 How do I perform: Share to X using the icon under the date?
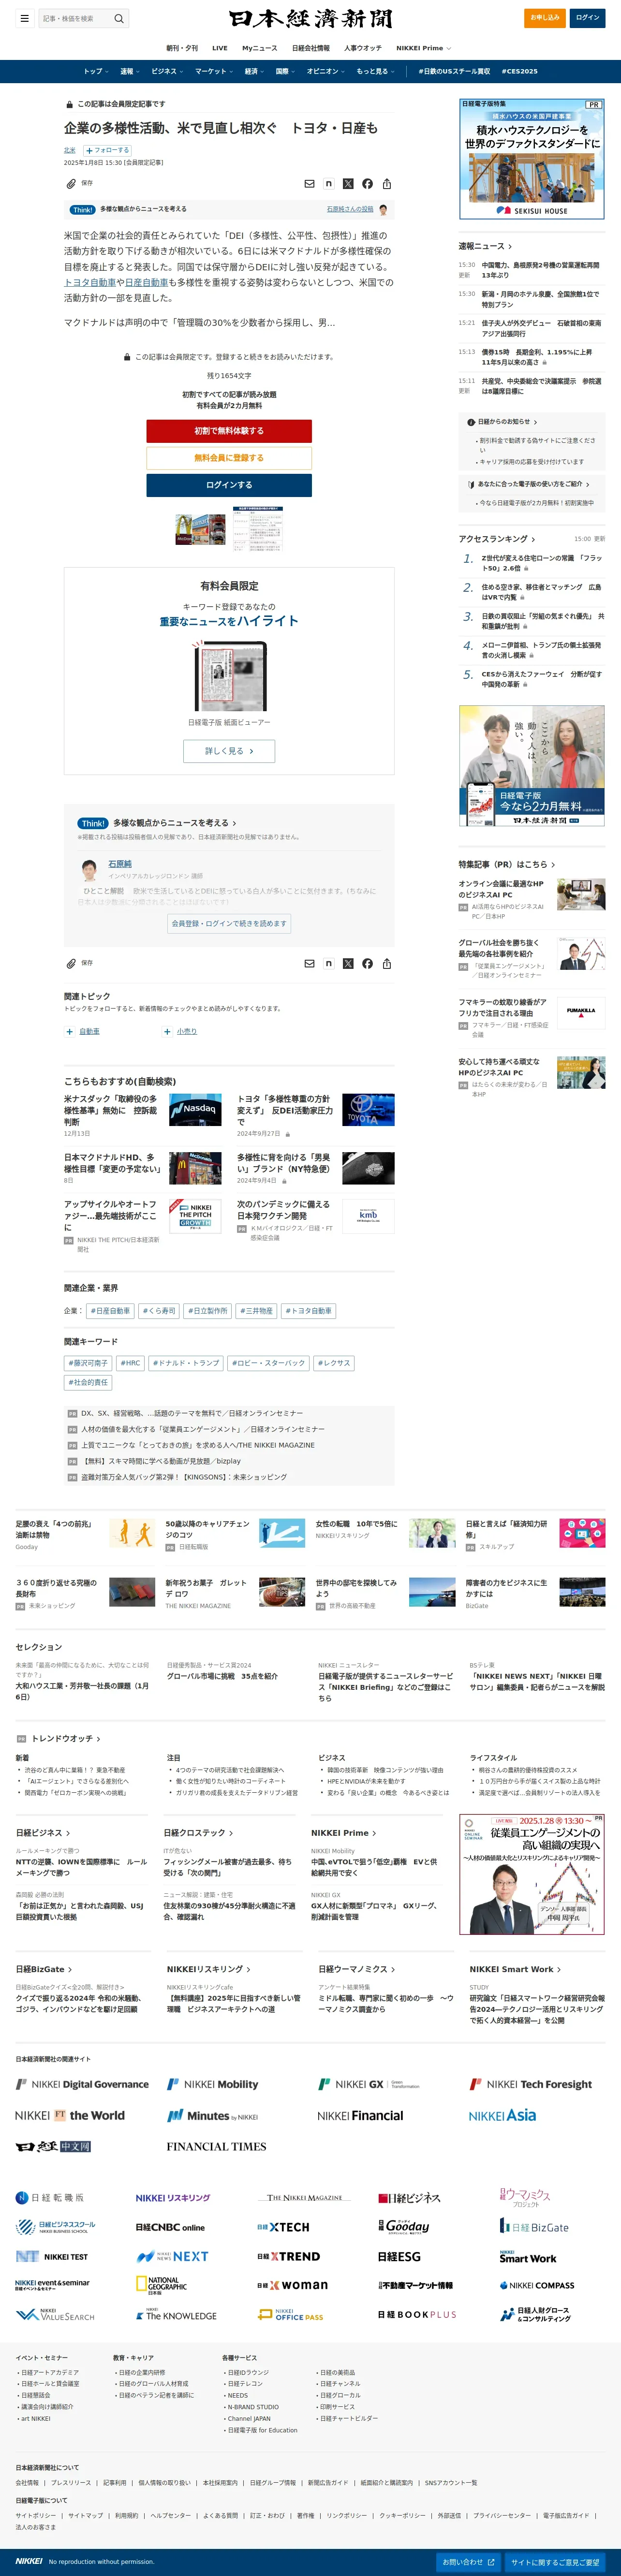point(348,184)
